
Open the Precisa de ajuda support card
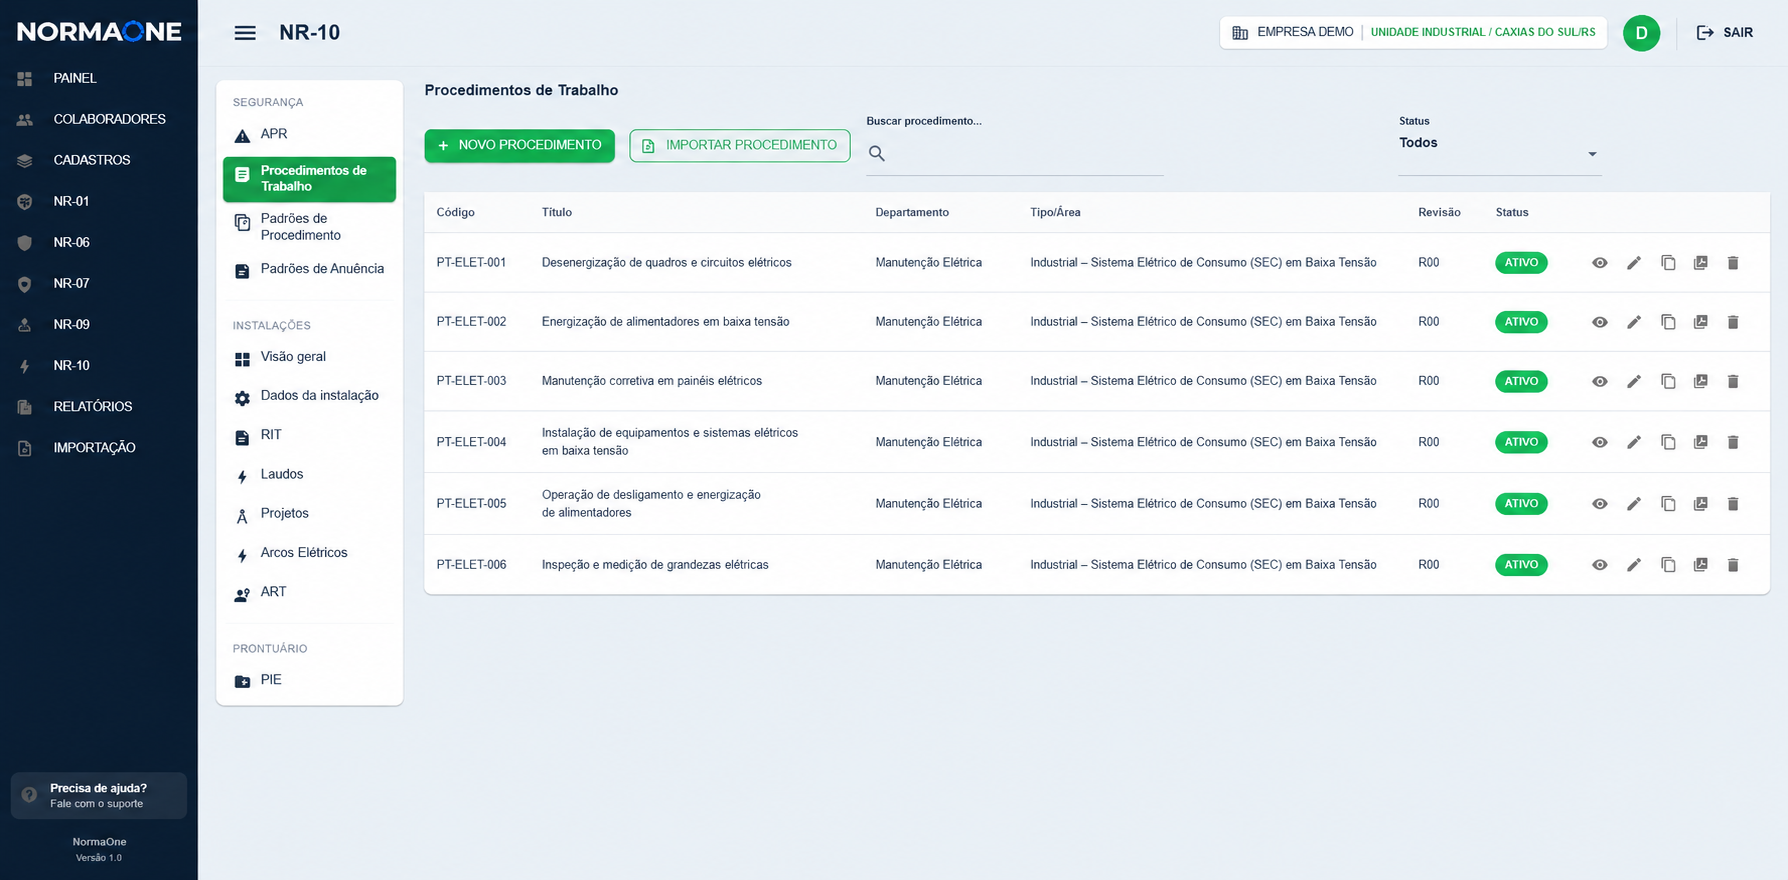pos(98,796)
